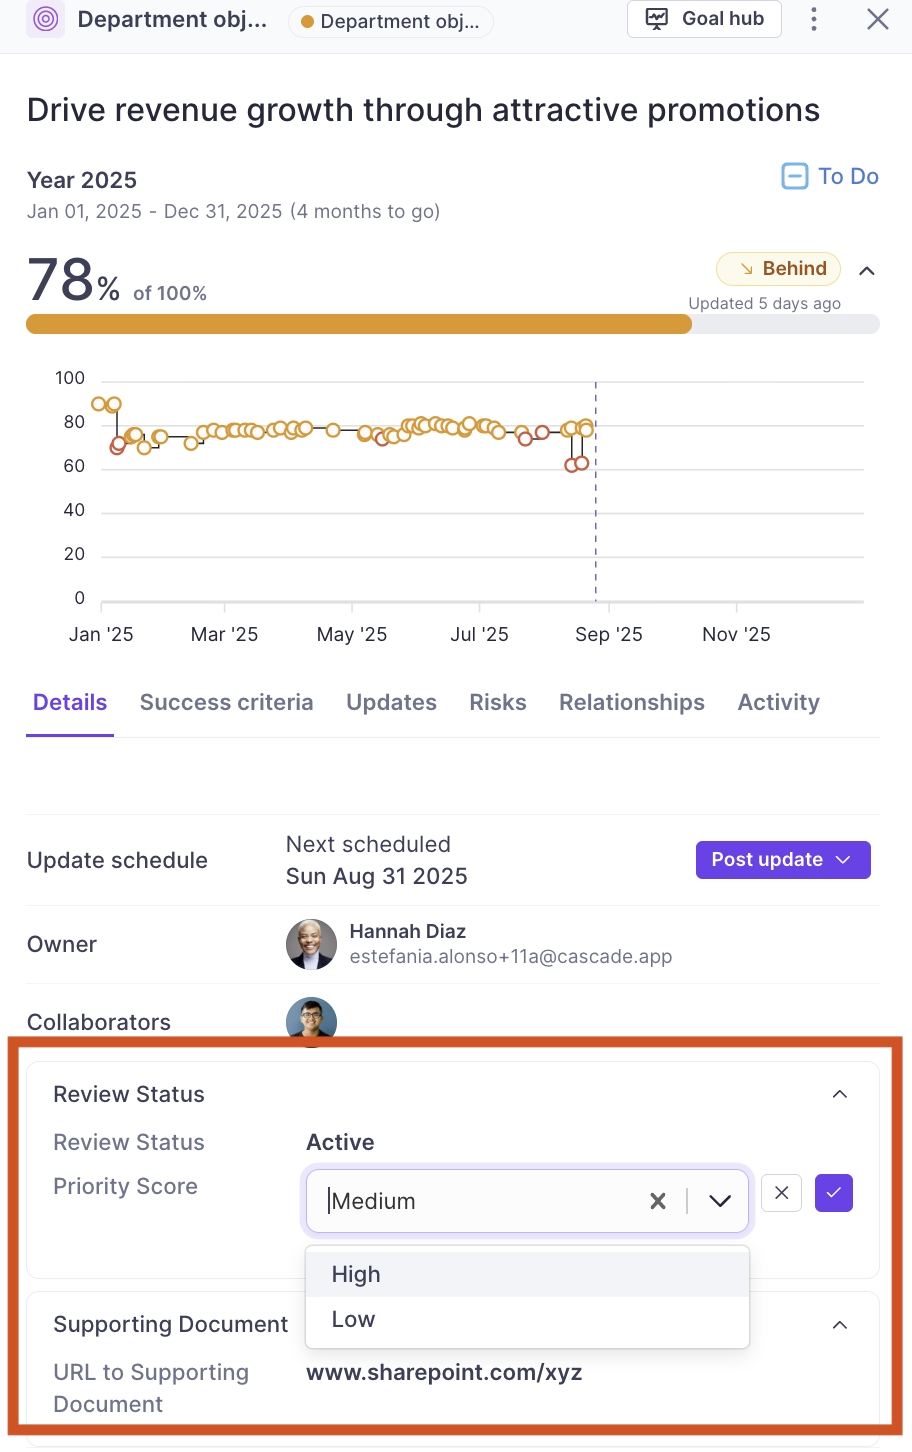The height and width of the screenshot is (1452, 912).
Task: Toggle the Priority Score dropdown arrow
Action: pyautogui.click(x=720, y=1201)
